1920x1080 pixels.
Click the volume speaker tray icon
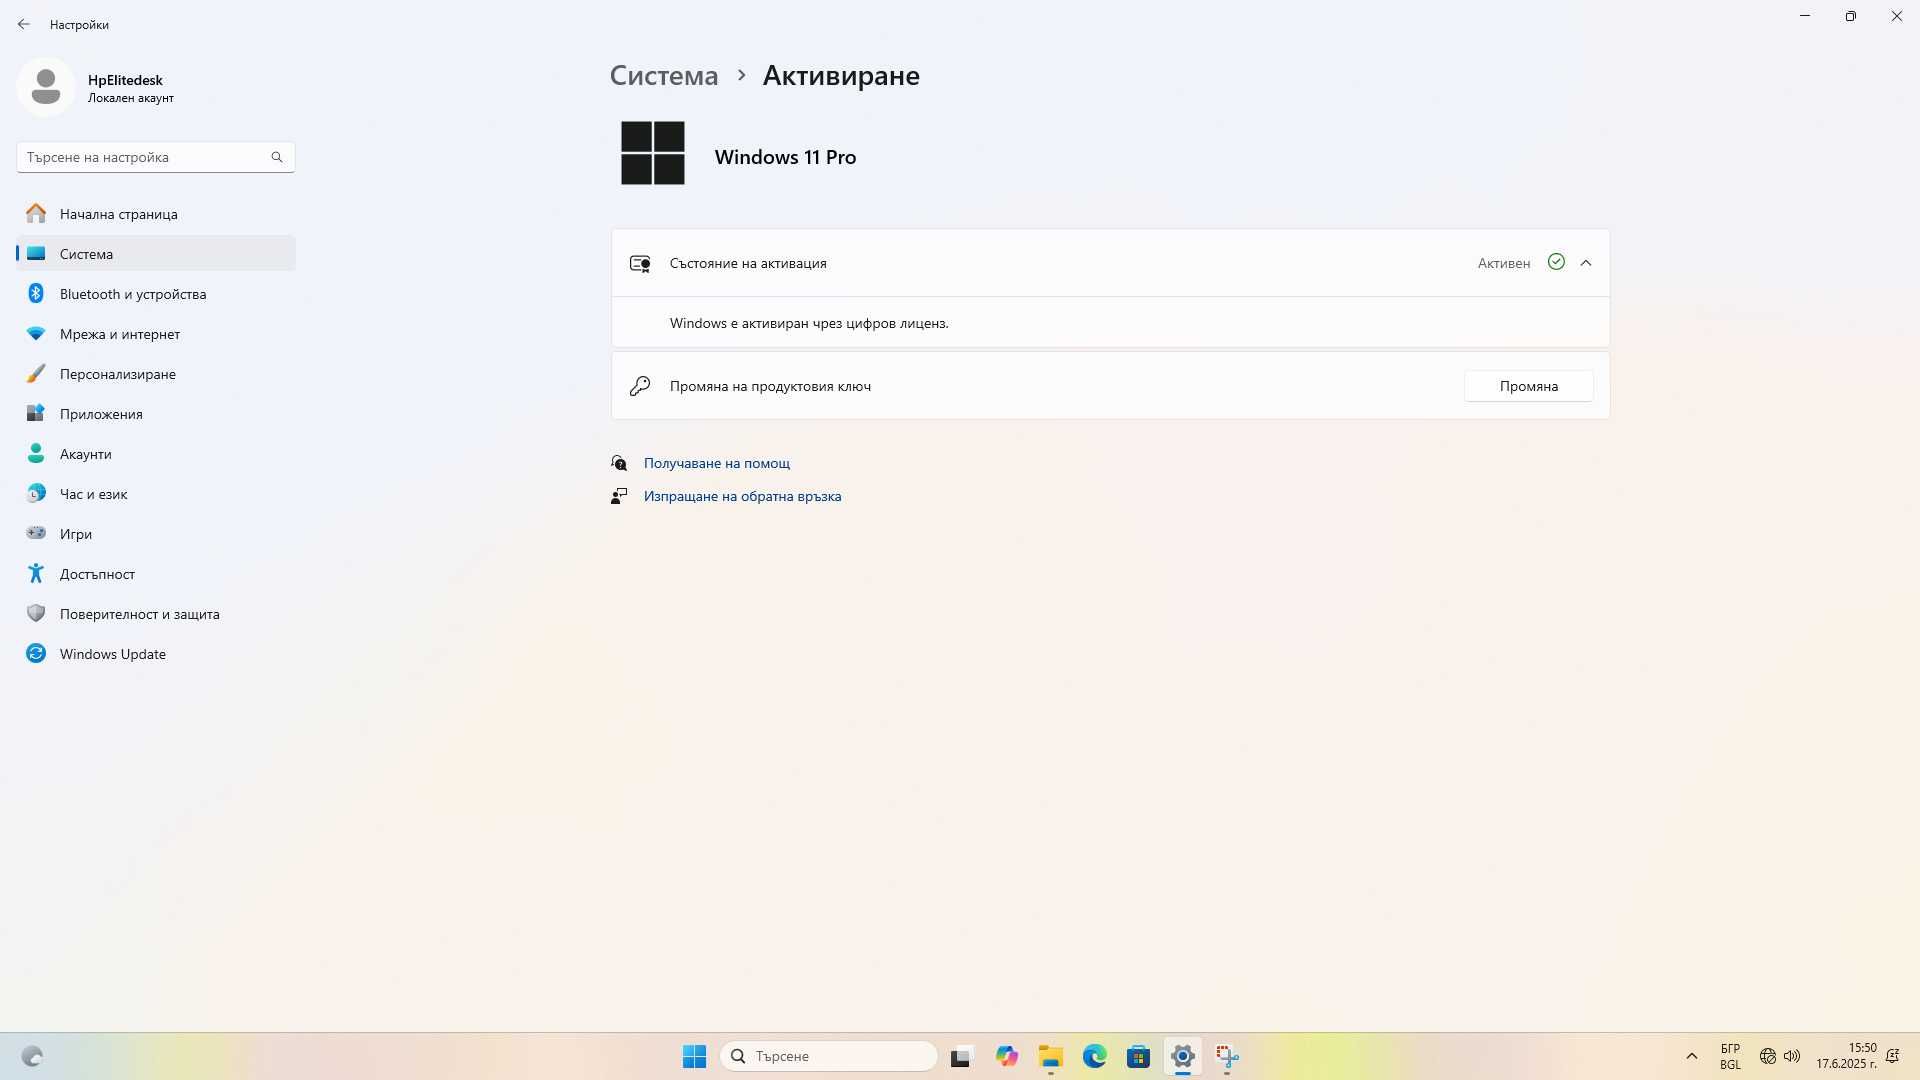click(x=1792, y=1056)
